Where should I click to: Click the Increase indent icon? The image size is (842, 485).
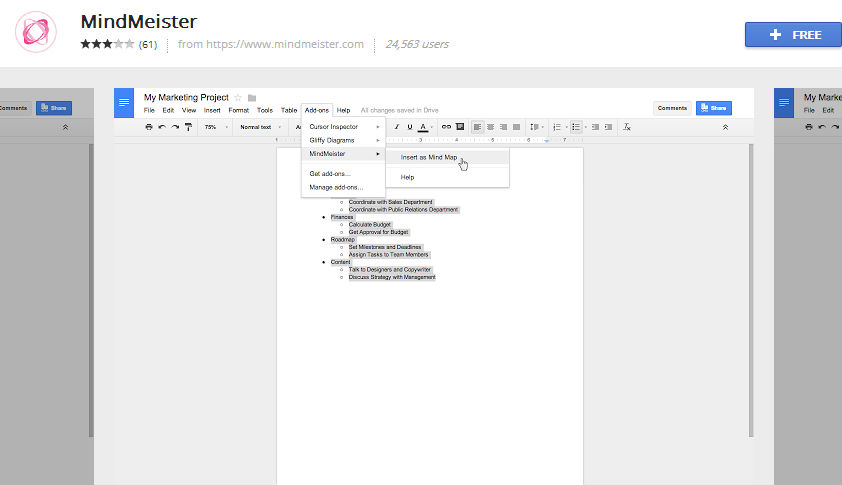click(x=608, y=127)
